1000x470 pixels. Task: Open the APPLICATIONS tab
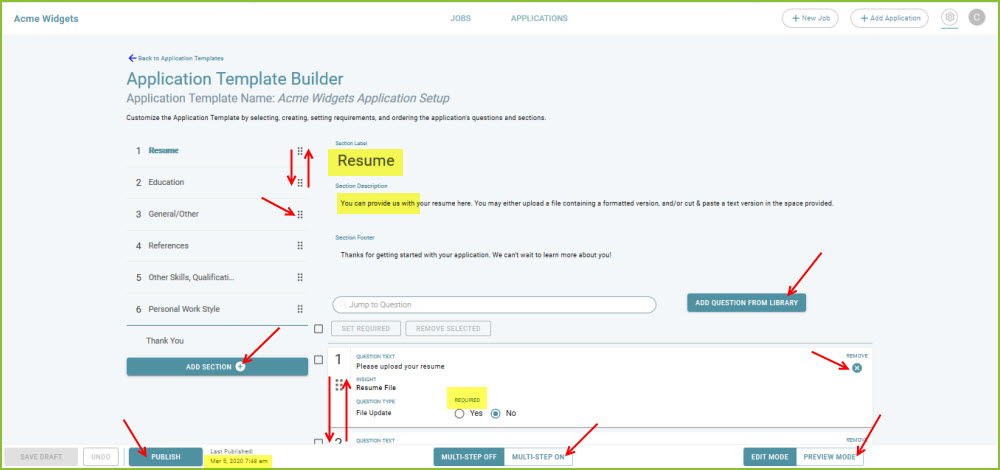click(539, 18)
